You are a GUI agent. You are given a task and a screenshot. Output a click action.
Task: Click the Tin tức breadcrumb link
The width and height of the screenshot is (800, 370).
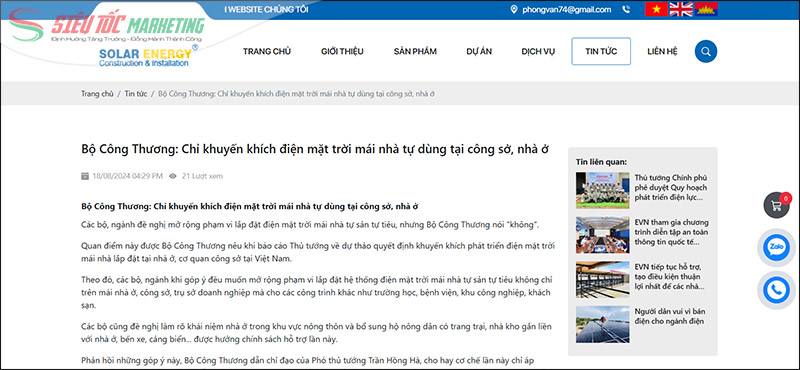click(136, 94)
